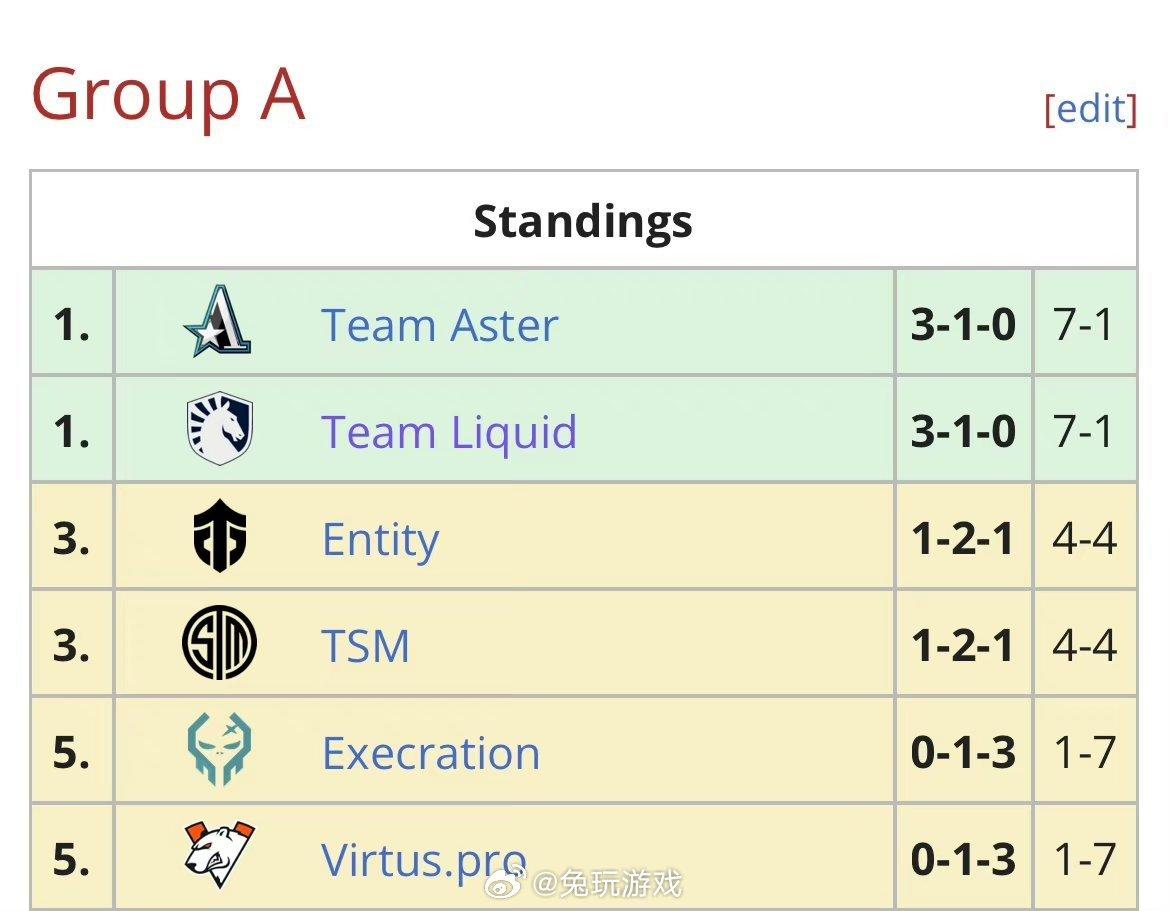Click the Execration teal logo
The image size is (1169, 911).
[220, 752]
